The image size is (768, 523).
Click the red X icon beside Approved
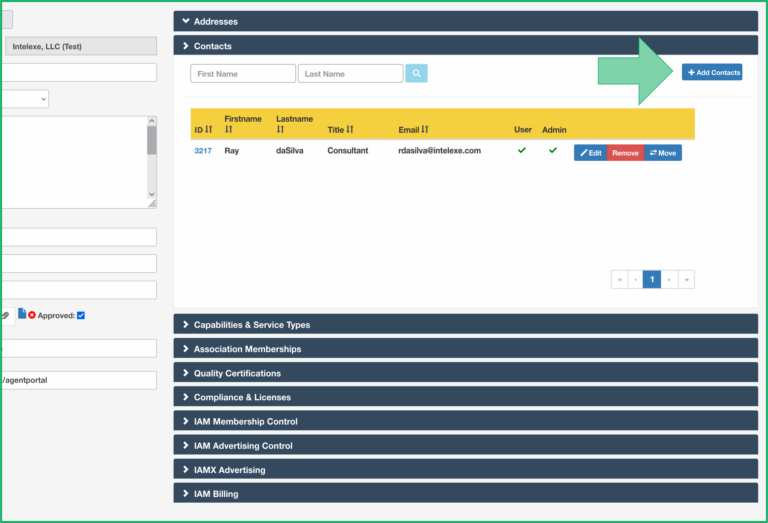(32, 315)
